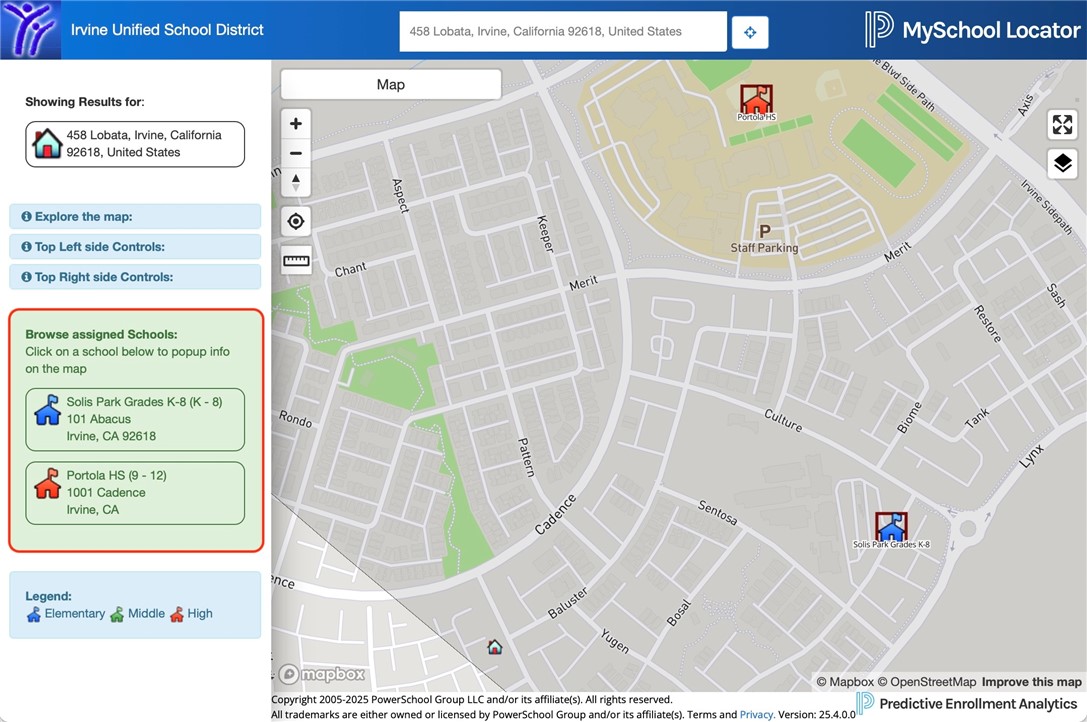
Task: Click the zoom out minus button
Action: 296,154
